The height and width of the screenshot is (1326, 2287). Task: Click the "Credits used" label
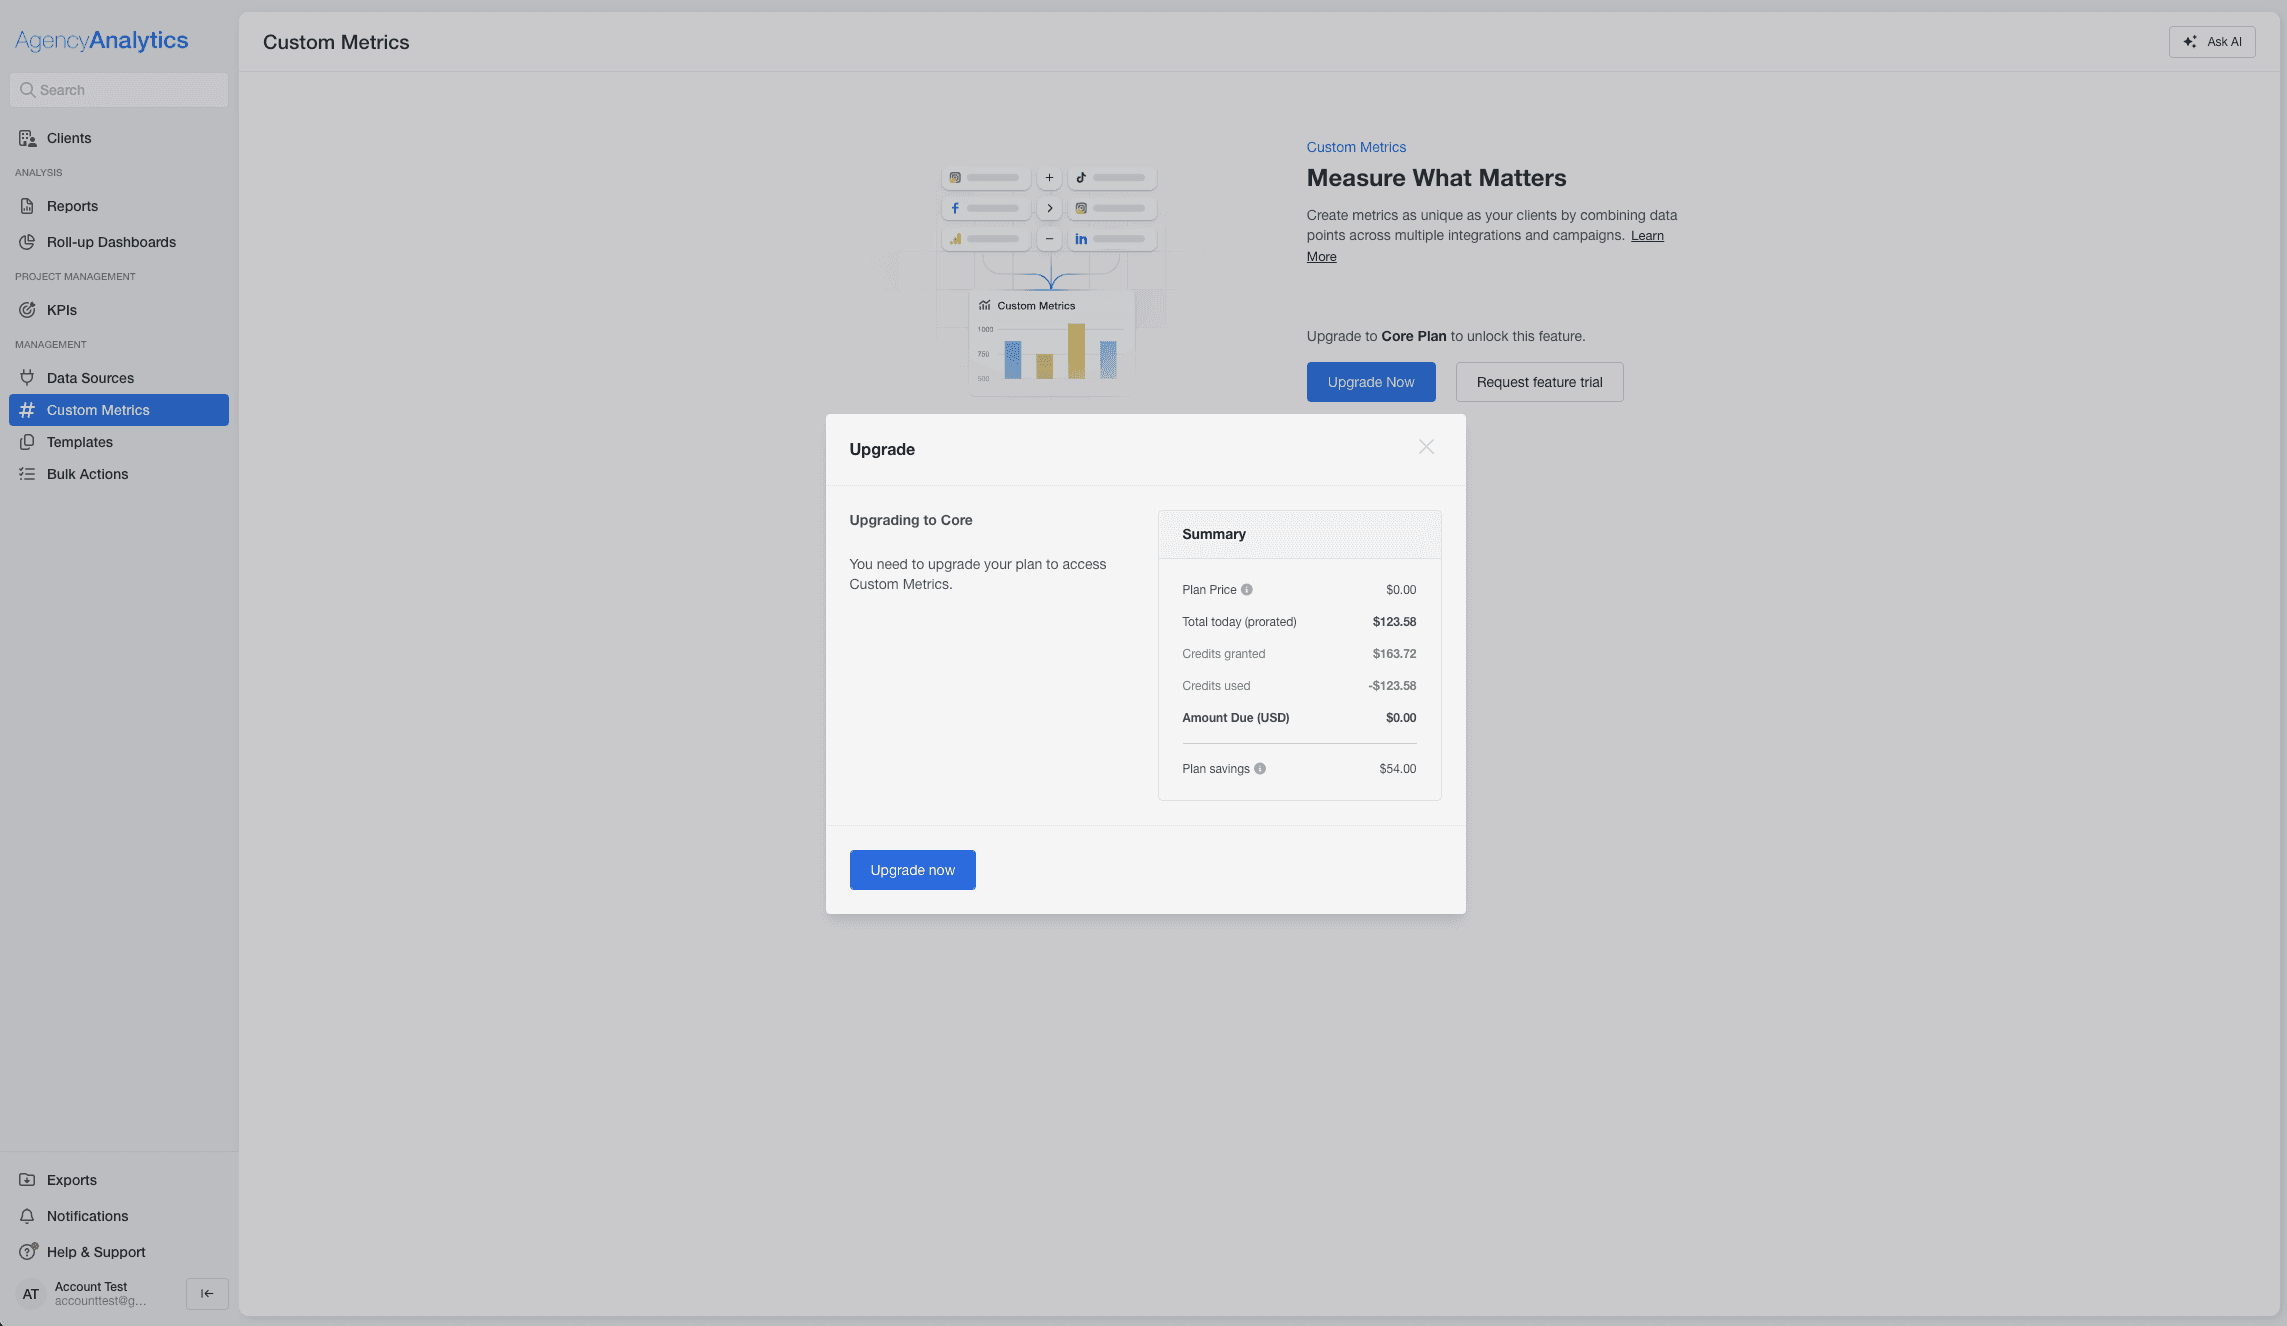pos(1216,686)
